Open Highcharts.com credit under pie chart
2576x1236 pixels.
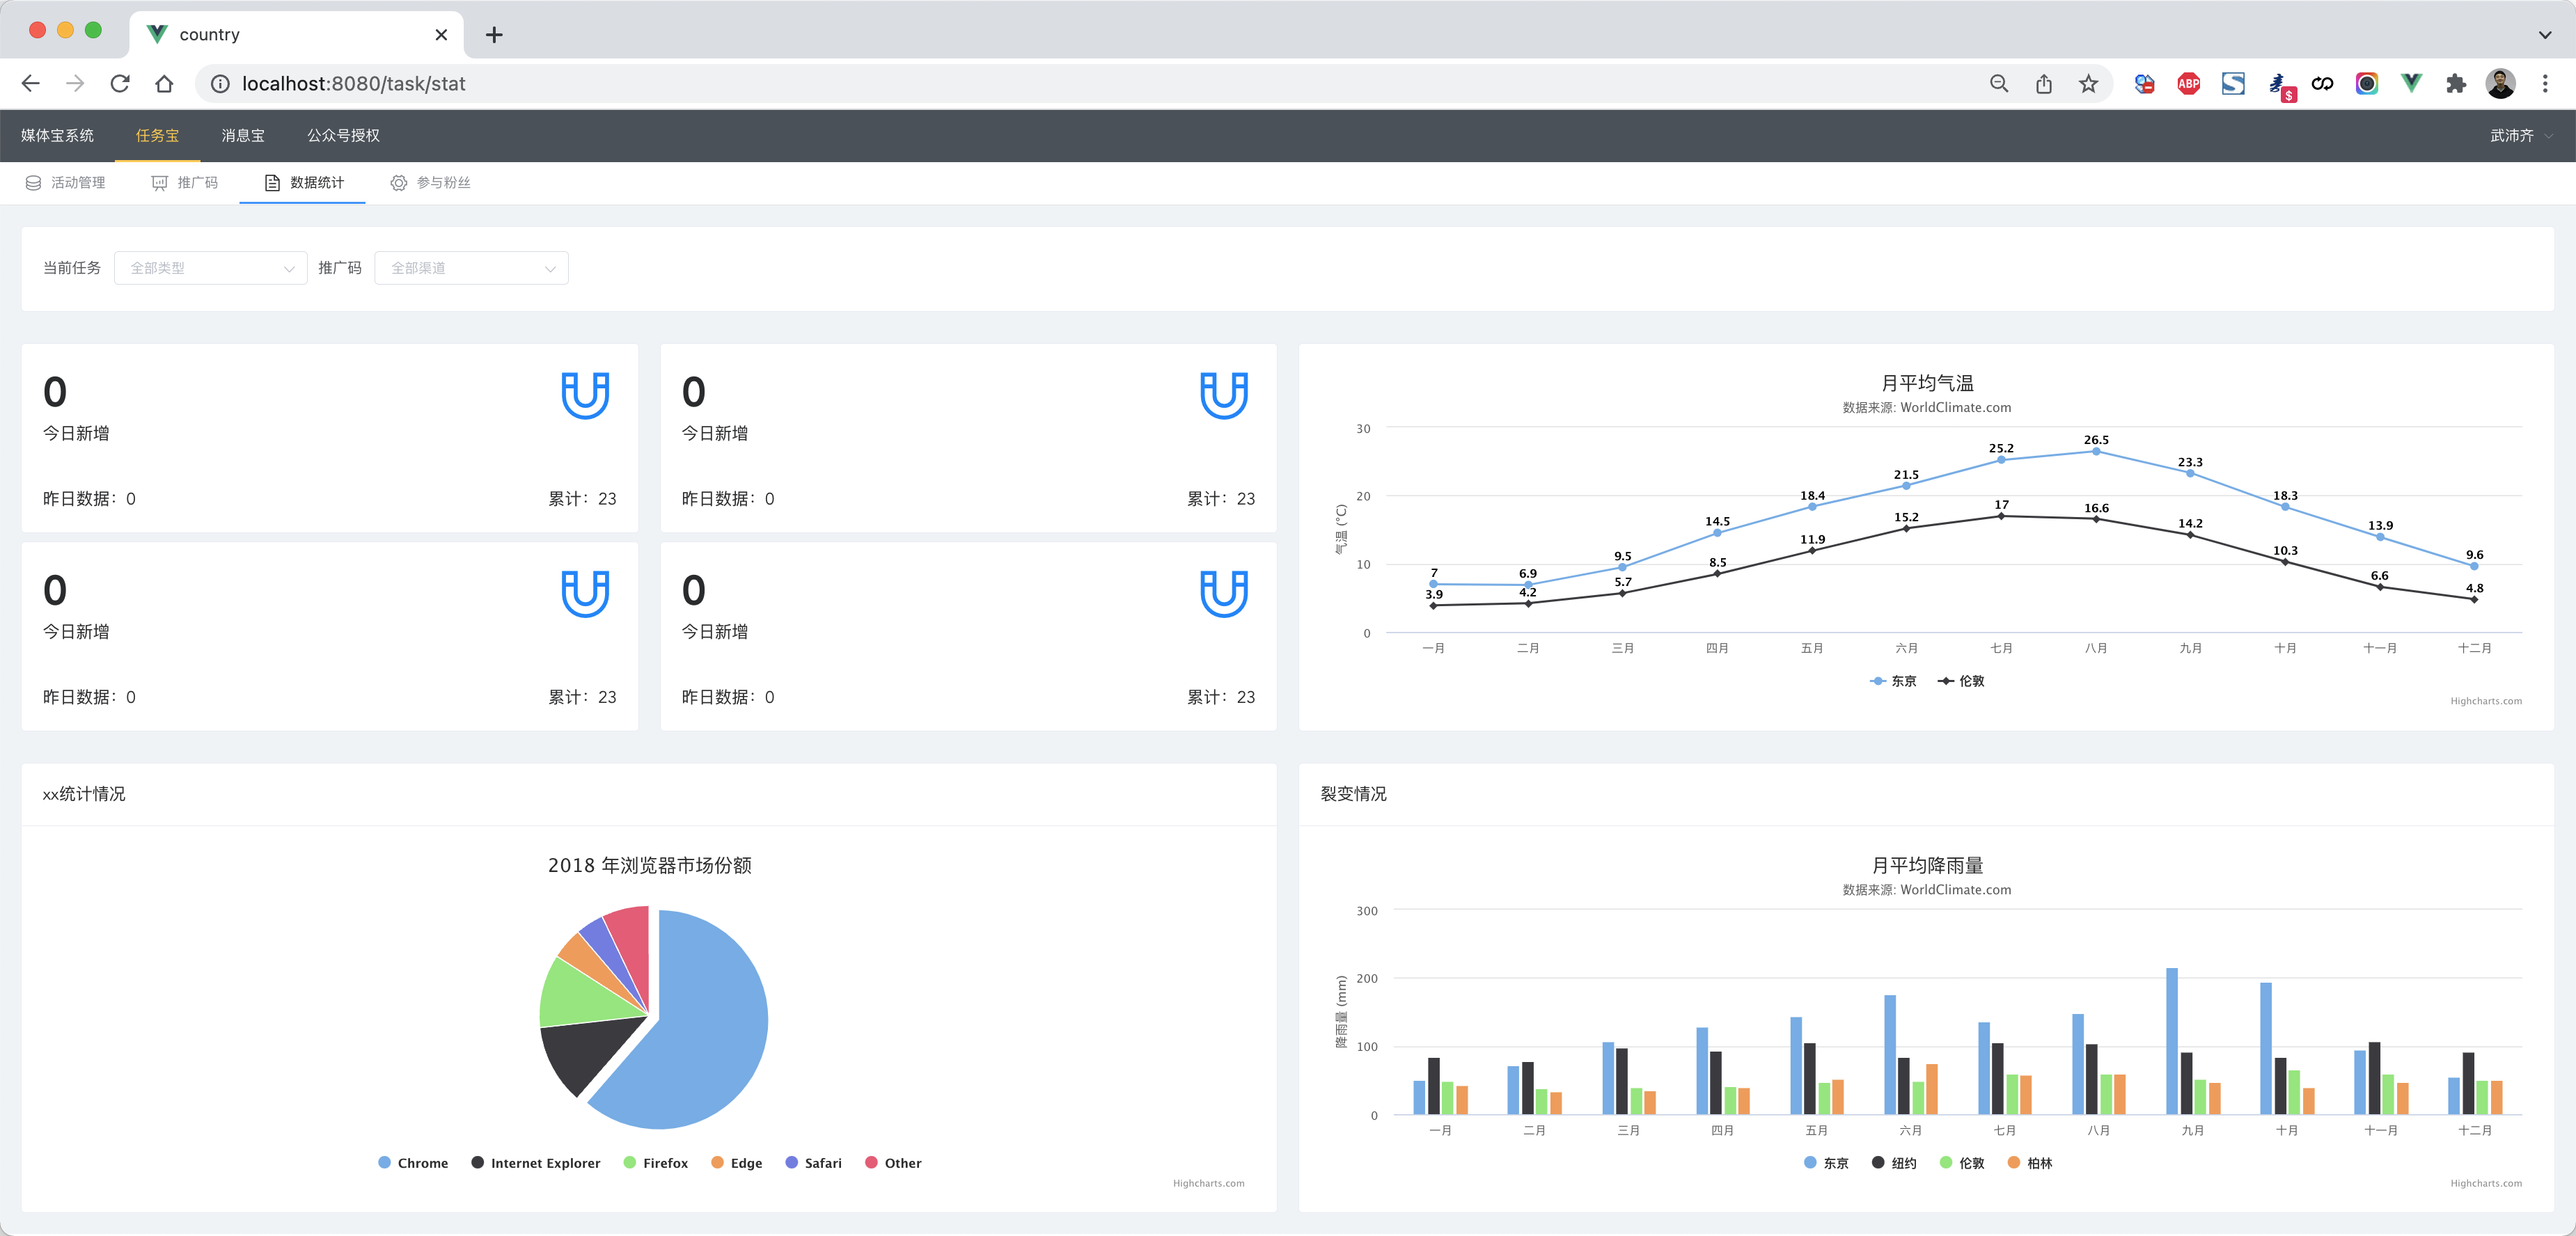click(x=1208, y=1184)
